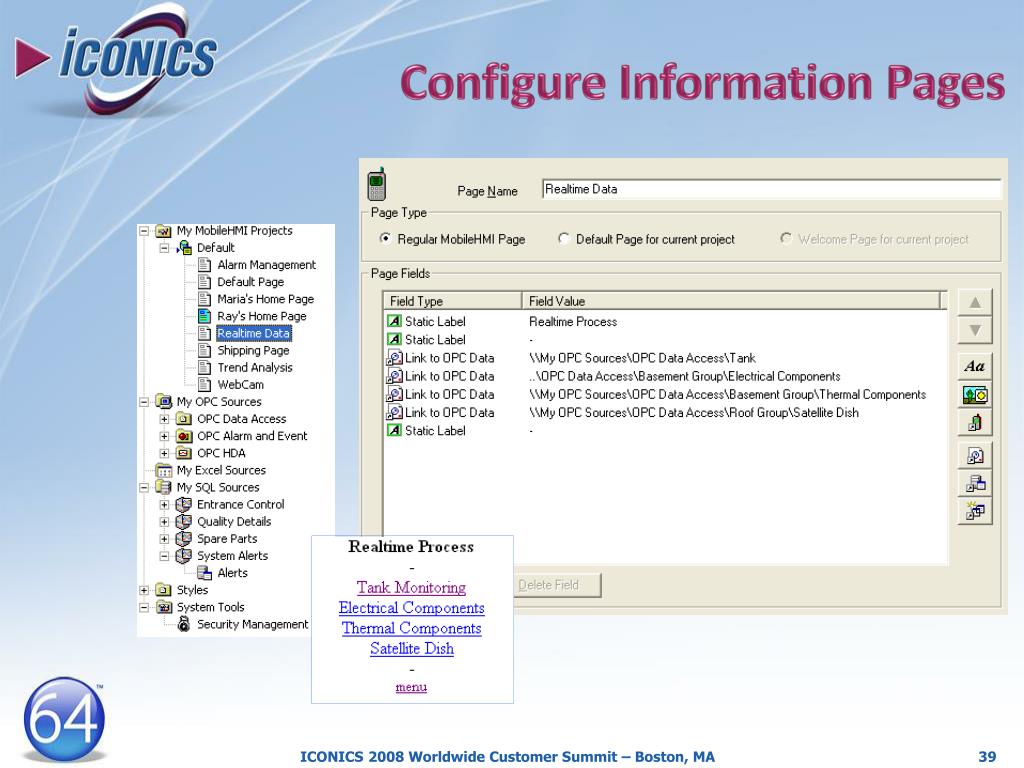
Task: Open the Thermal Components link
Action: point(411,628)
